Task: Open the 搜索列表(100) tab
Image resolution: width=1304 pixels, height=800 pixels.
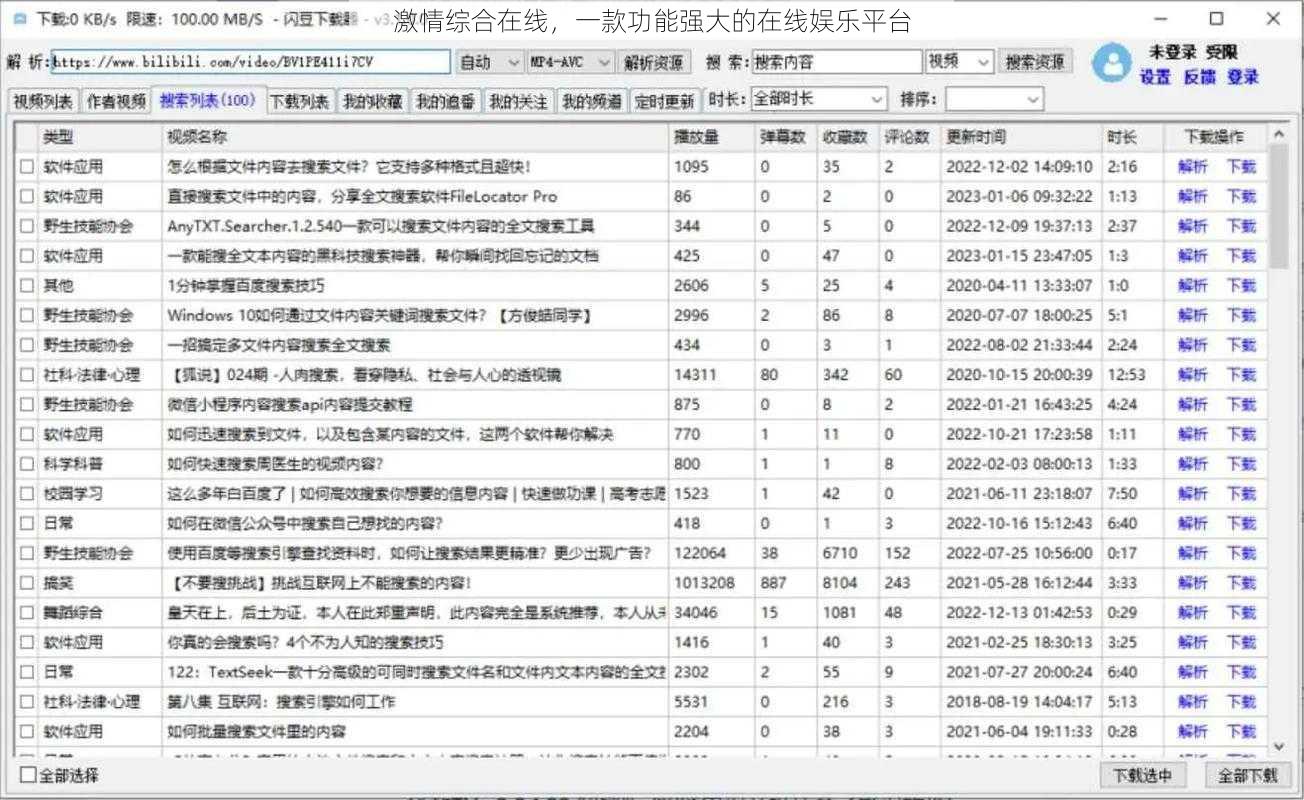Action: coord(208,100)
